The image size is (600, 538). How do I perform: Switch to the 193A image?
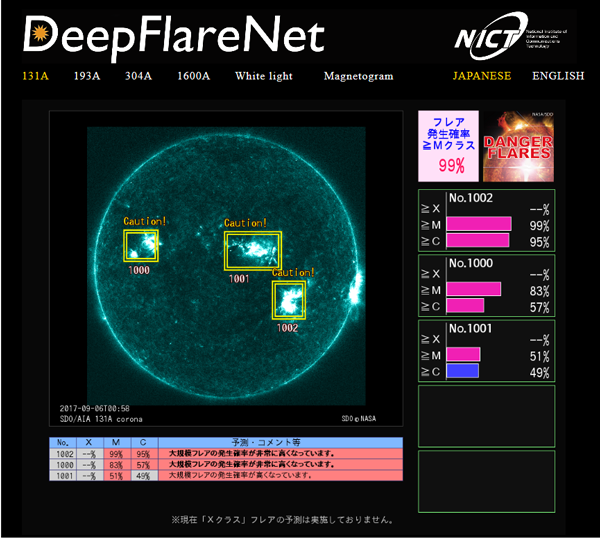coord(87,76)
